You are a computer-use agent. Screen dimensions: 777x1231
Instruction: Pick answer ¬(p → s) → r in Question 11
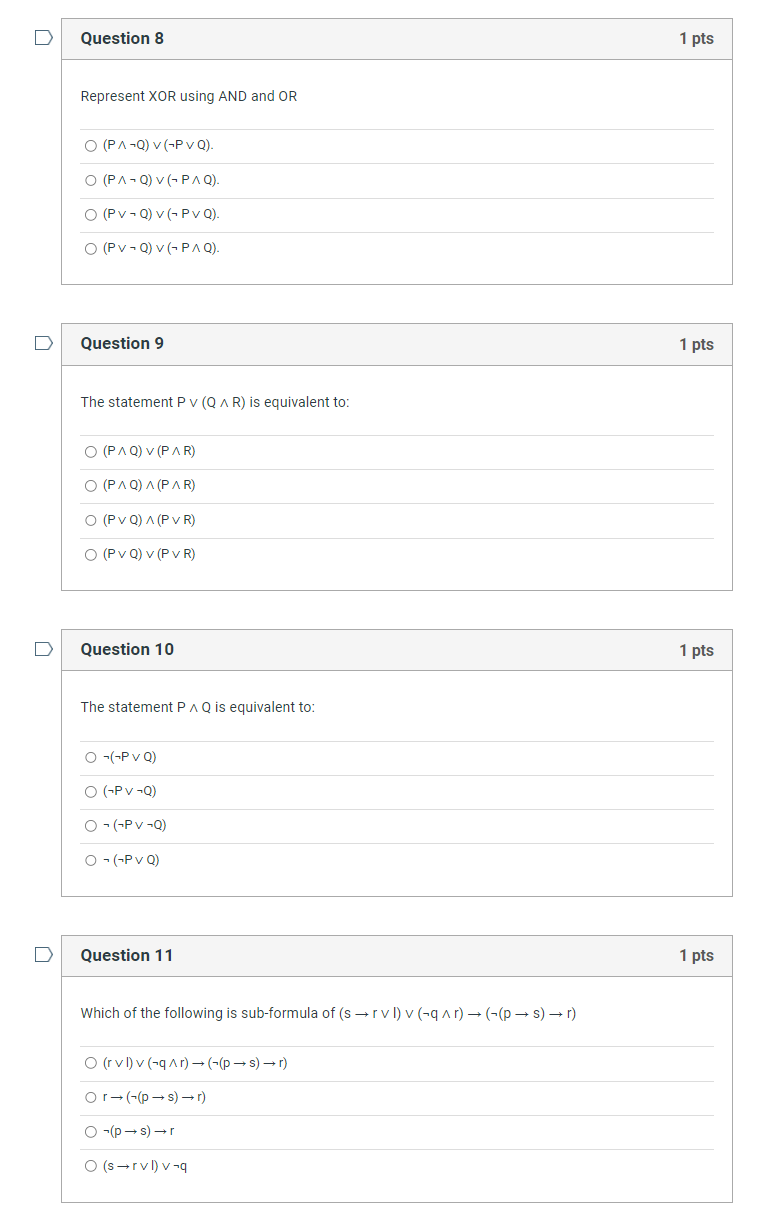click(90, 1131)
